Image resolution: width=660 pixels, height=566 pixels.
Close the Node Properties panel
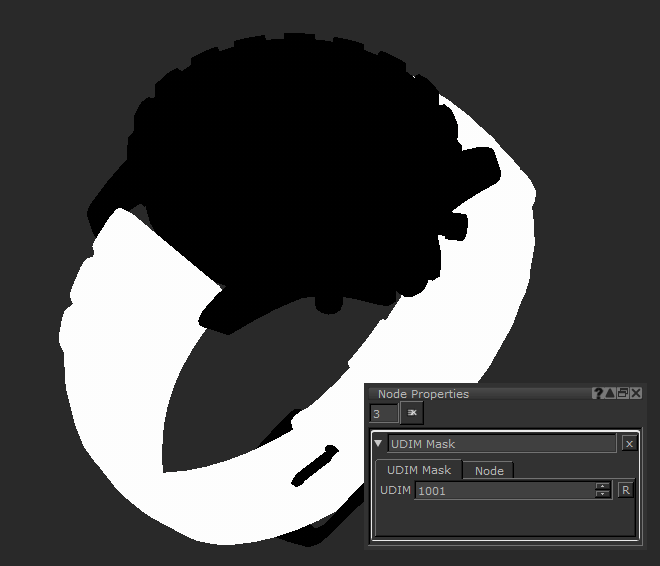pyautogui.click(x=635, y=394)
